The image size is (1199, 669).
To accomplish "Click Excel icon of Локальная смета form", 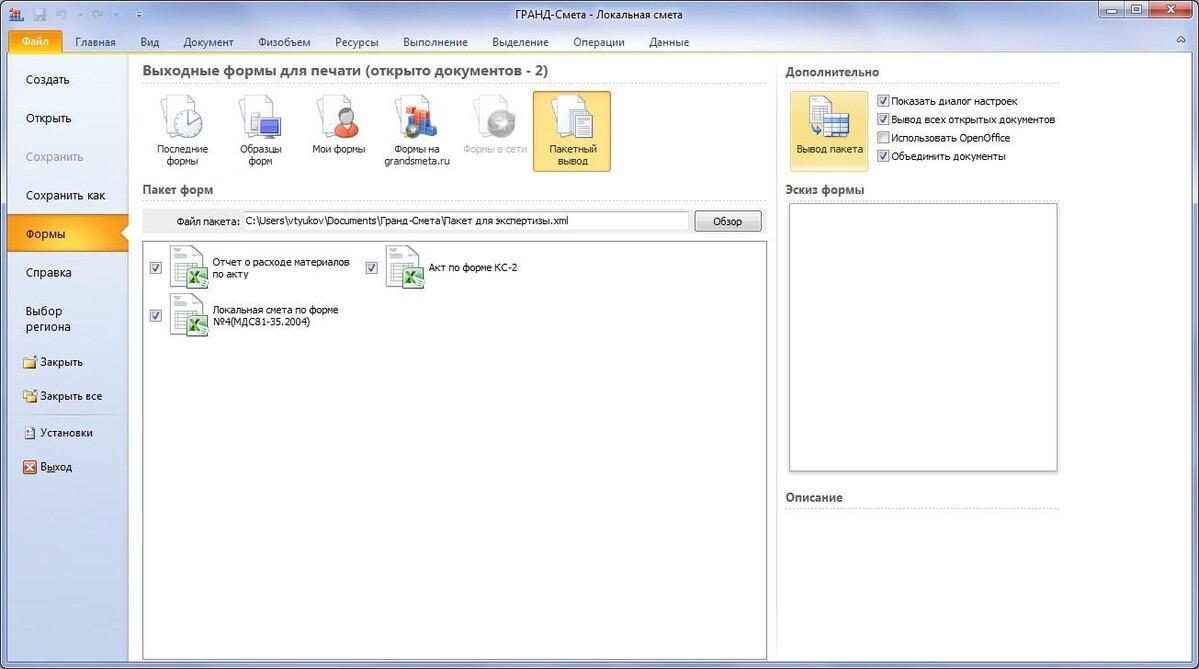I will click(x=189, y=315).
